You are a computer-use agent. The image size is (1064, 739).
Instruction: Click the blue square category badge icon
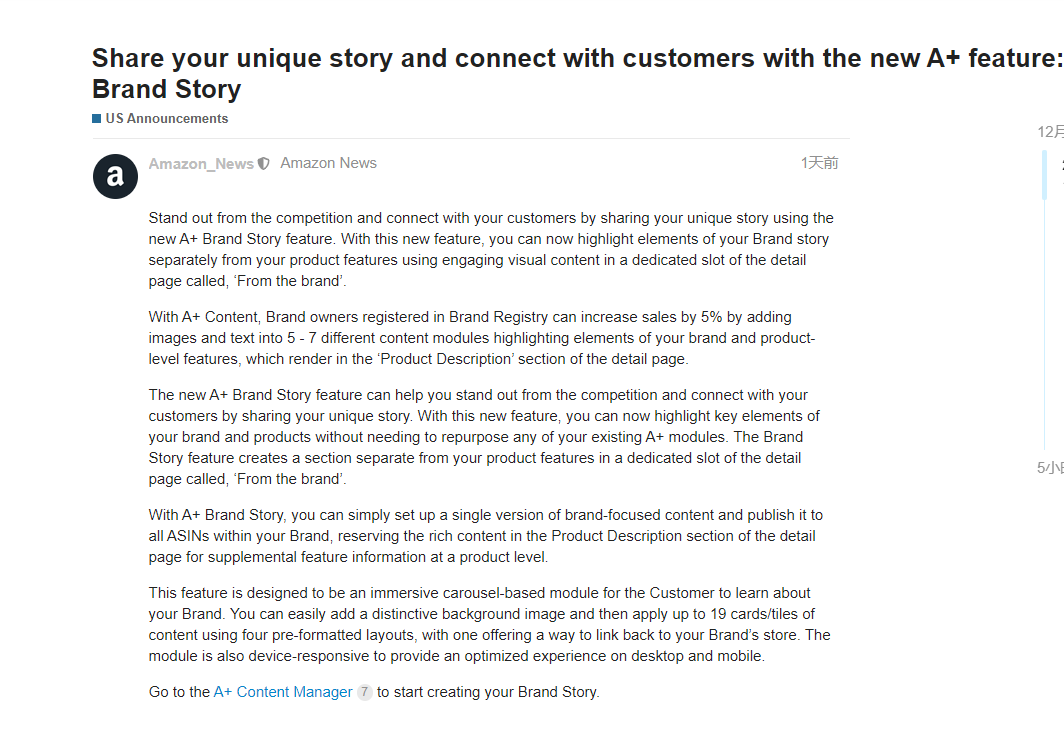point(96,118)
